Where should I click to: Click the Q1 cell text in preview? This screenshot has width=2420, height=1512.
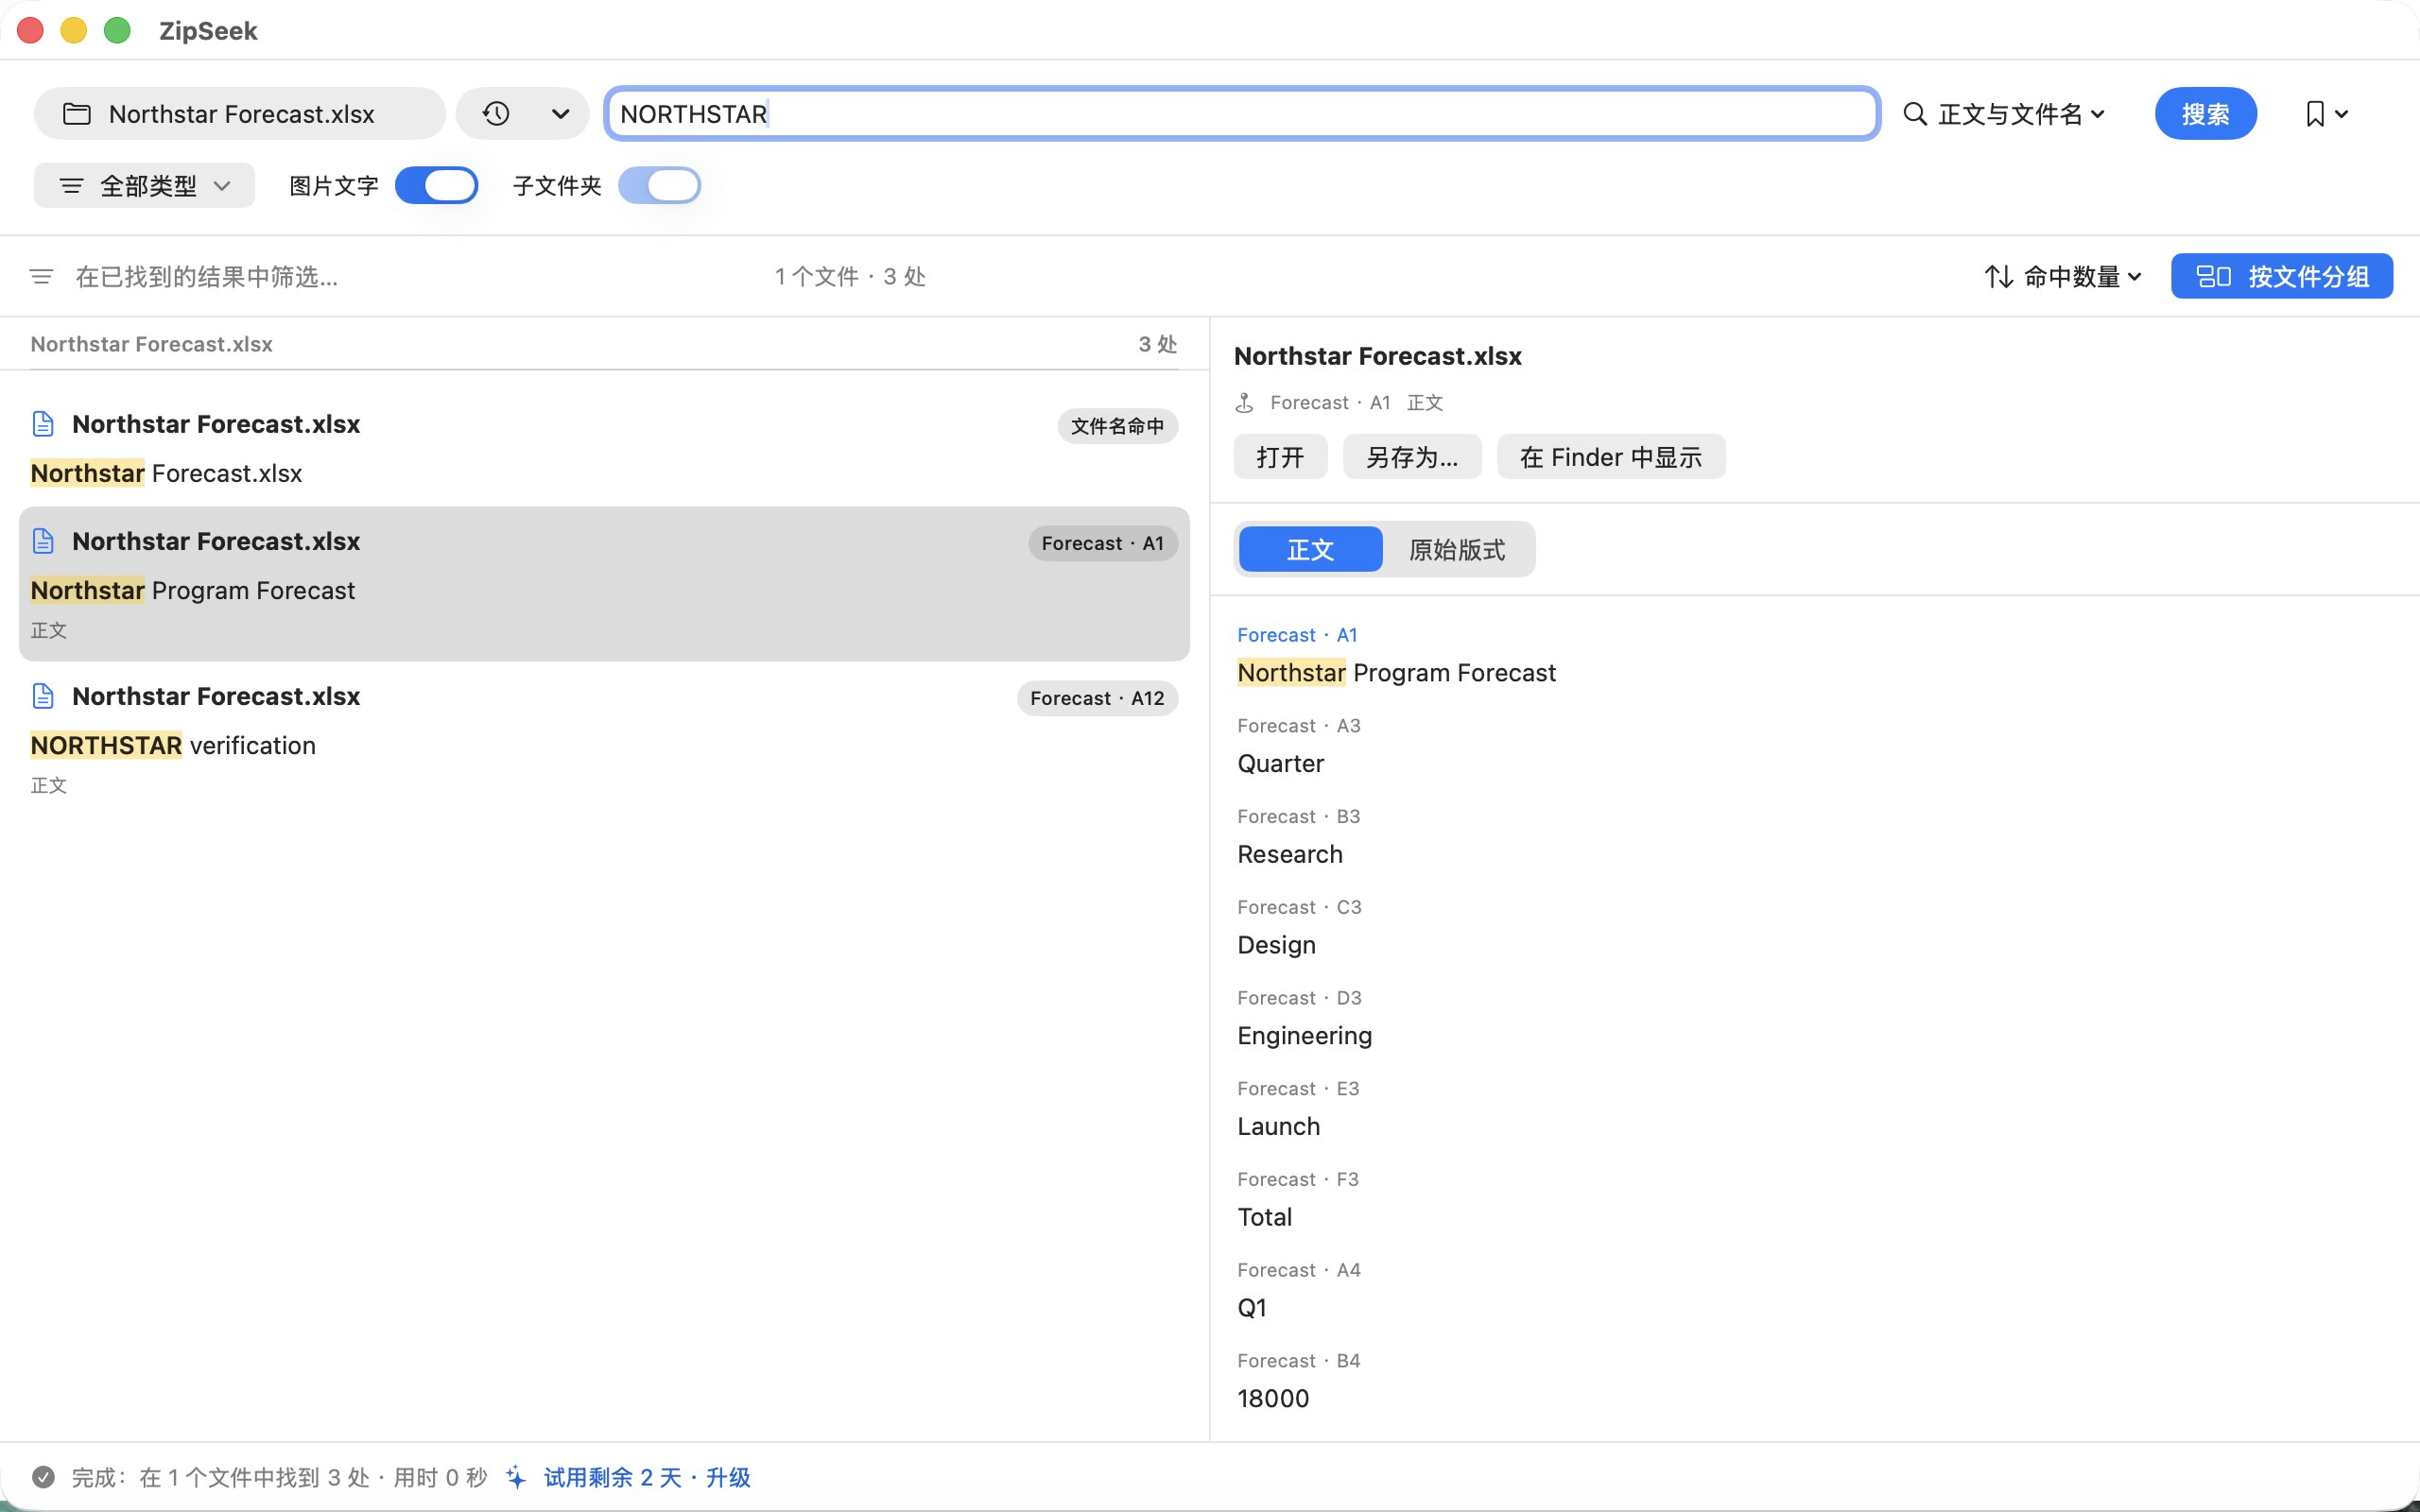pyautogui.click(x=1251, y=1308)
